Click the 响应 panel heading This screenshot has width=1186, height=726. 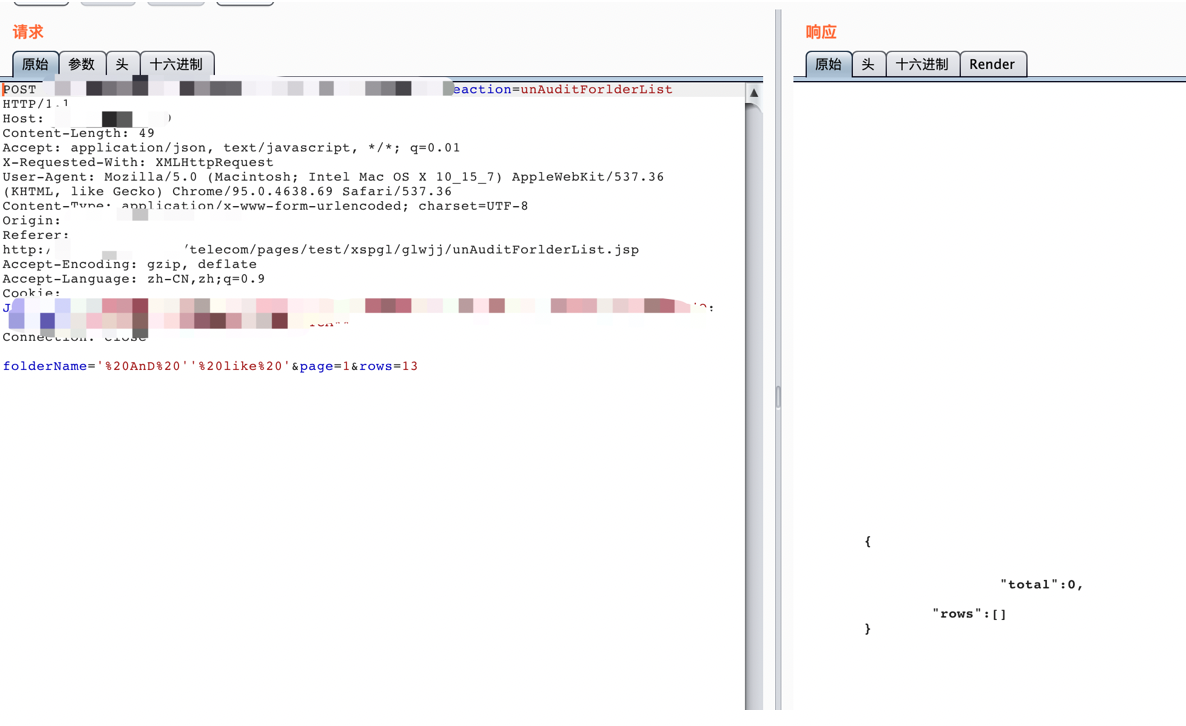821,32
